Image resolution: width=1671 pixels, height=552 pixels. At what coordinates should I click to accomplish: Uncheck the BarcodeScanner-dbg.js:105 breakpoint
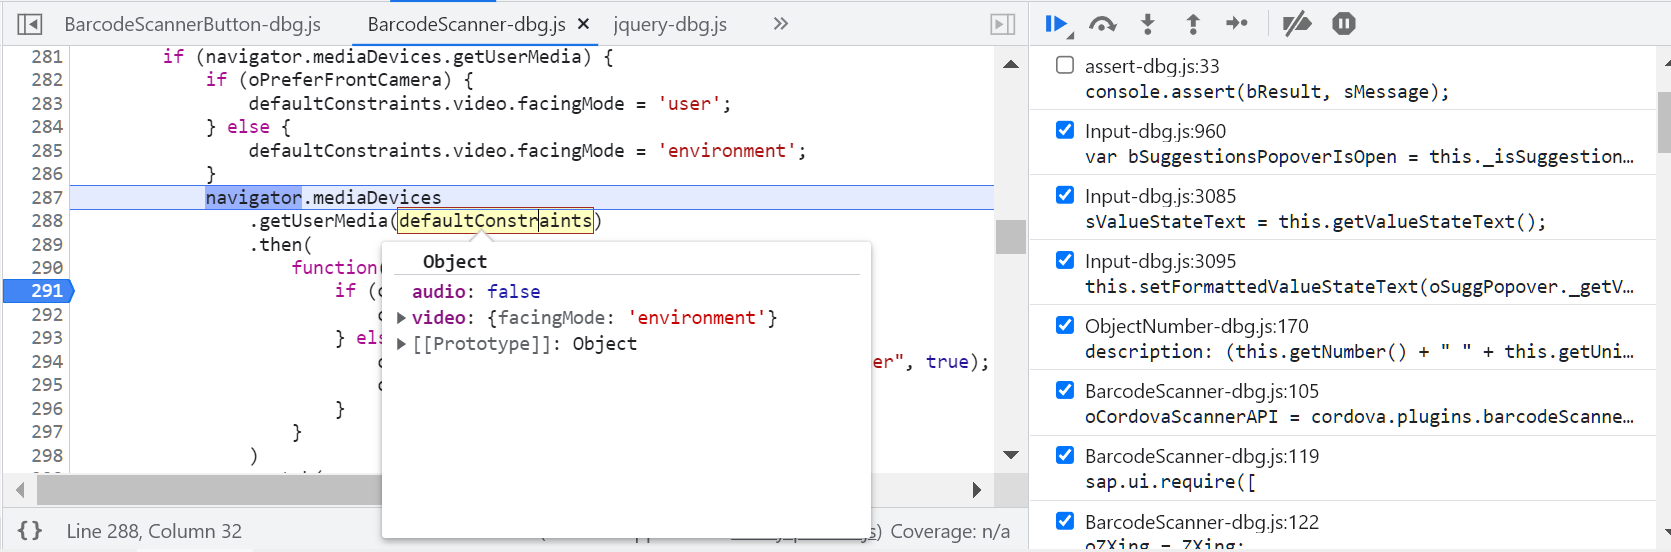point(1065,390)
